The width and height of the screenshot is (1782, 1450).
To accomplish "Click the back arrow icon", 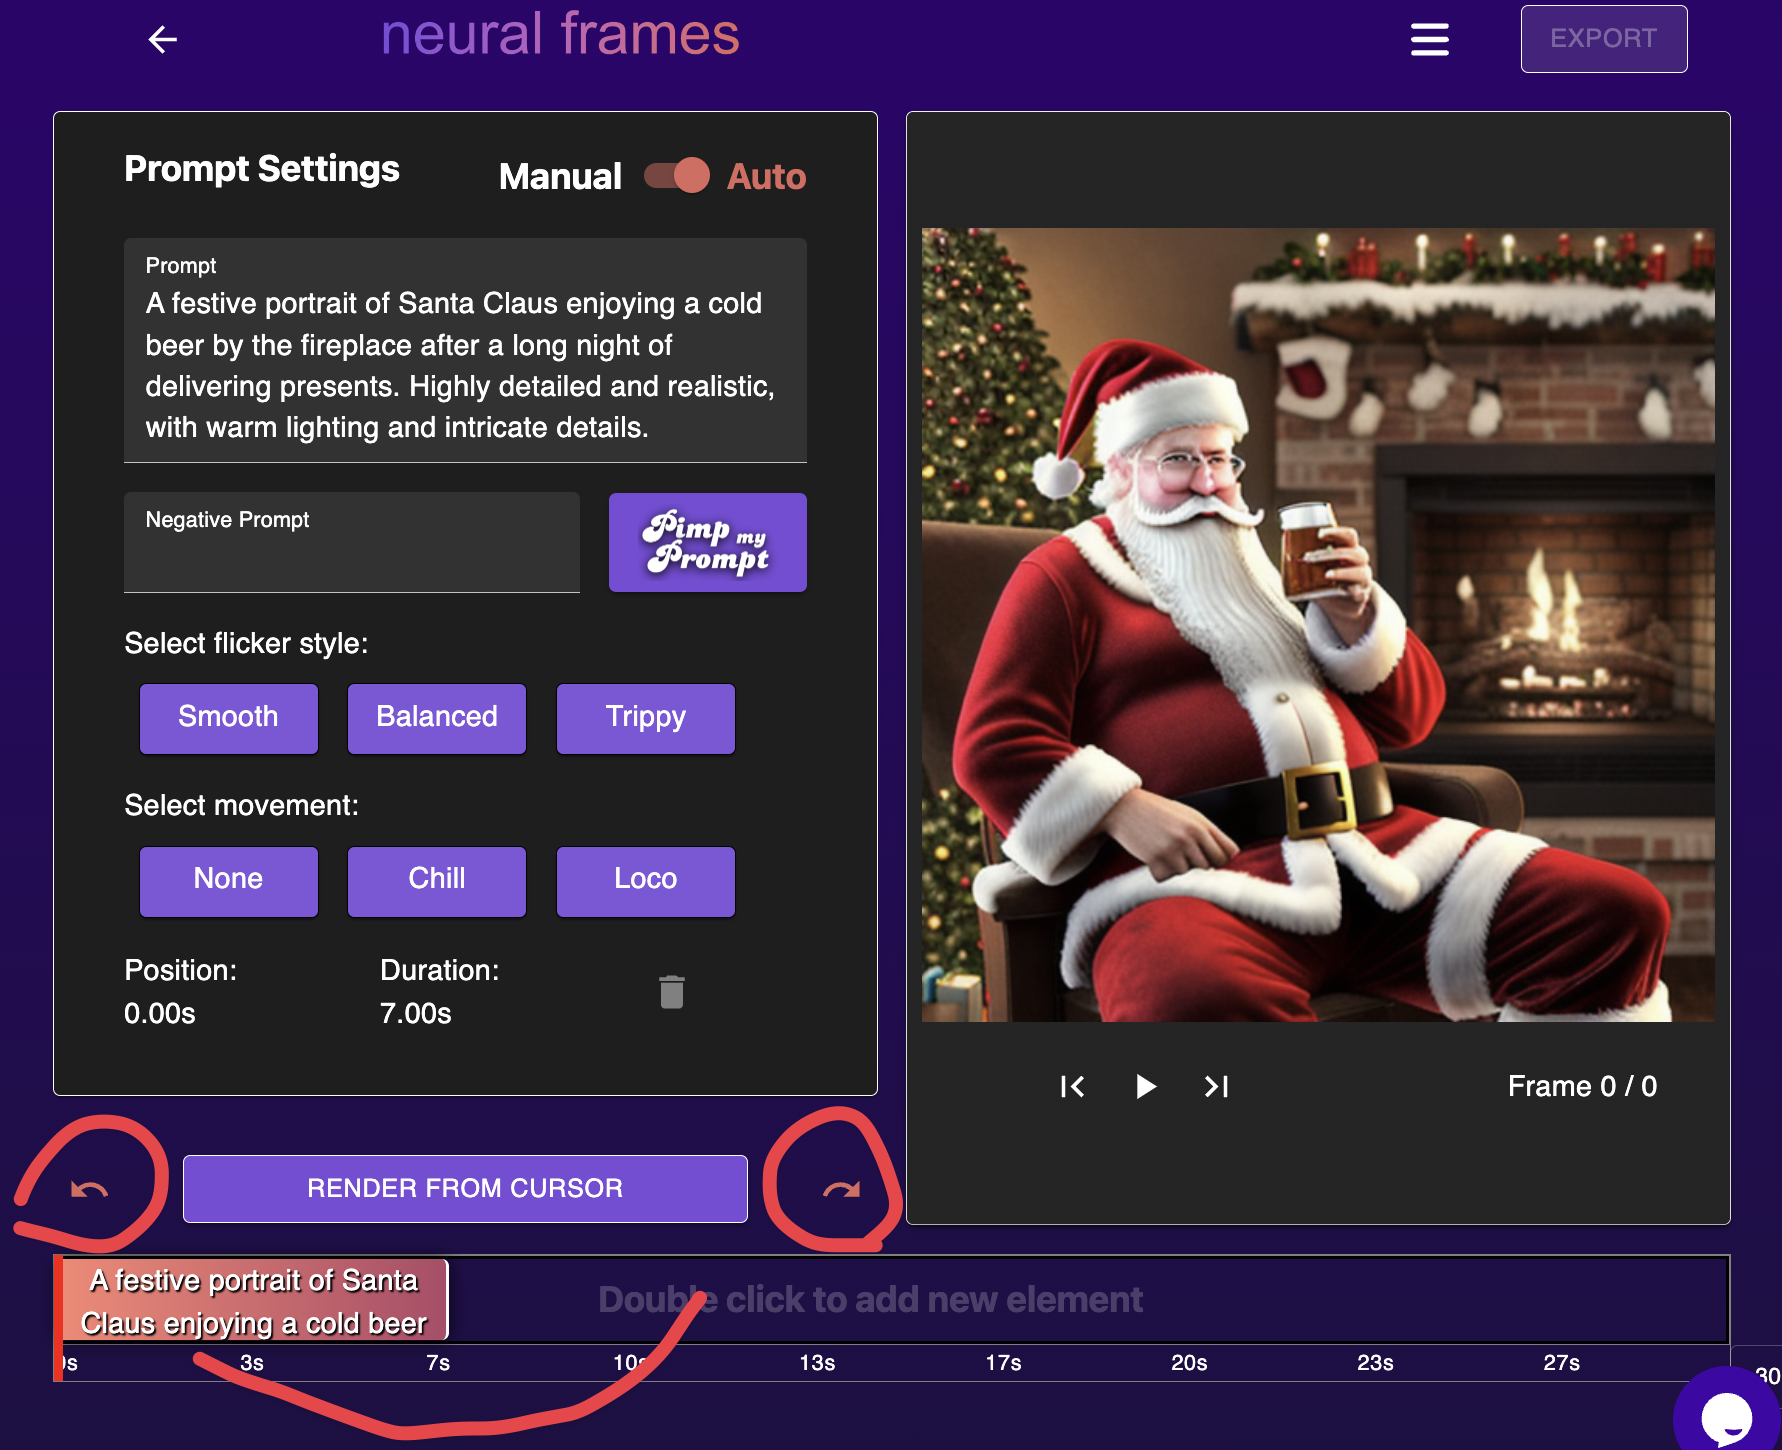I will 162,40.
